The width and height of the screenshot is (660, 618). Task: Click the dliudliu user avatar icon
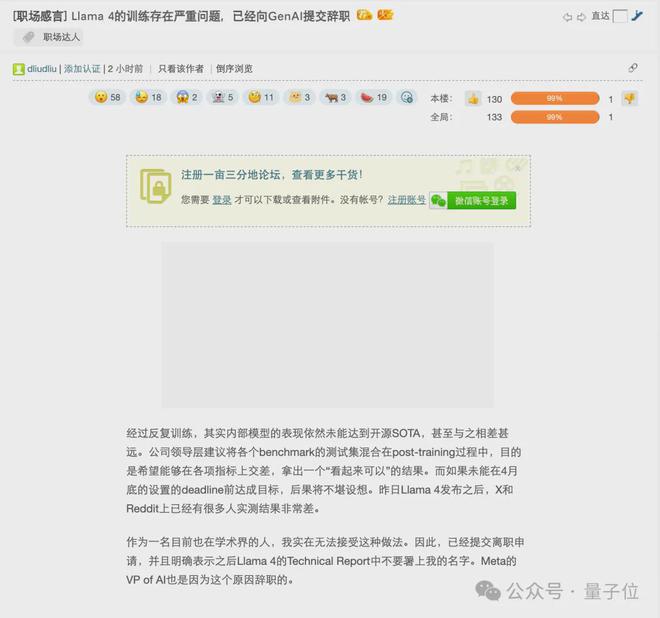[19, 69]
